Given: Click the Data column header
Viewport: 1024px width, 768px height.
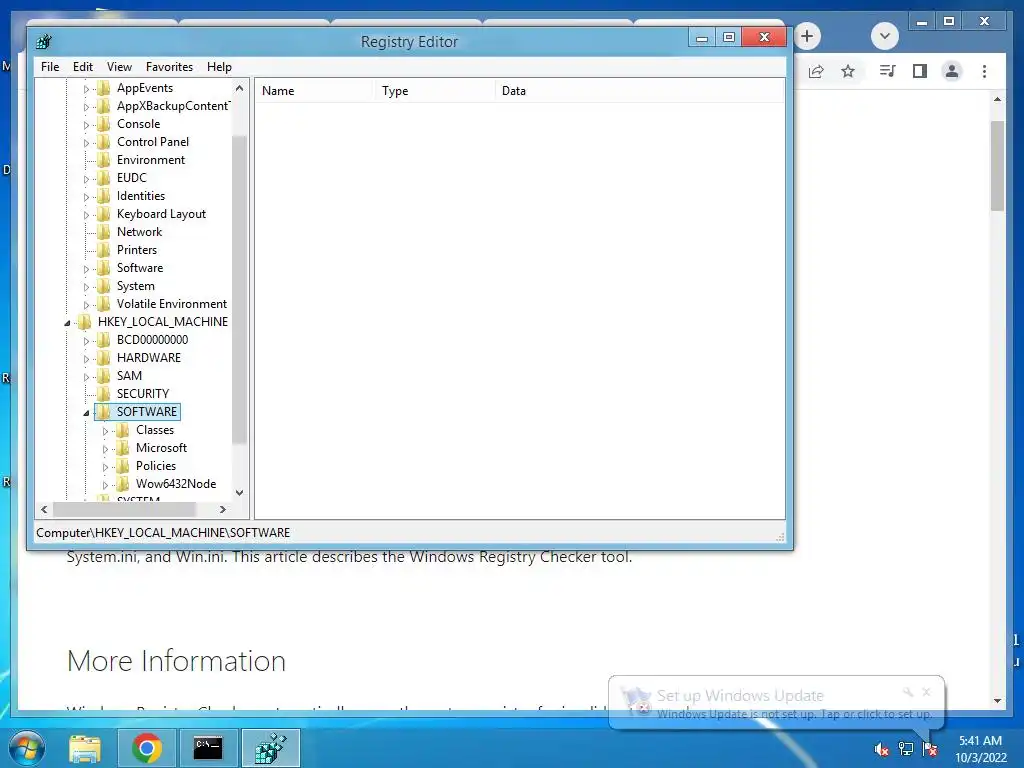Looking at the screenshot, I should pyautogui.click(x=640, y=91).
